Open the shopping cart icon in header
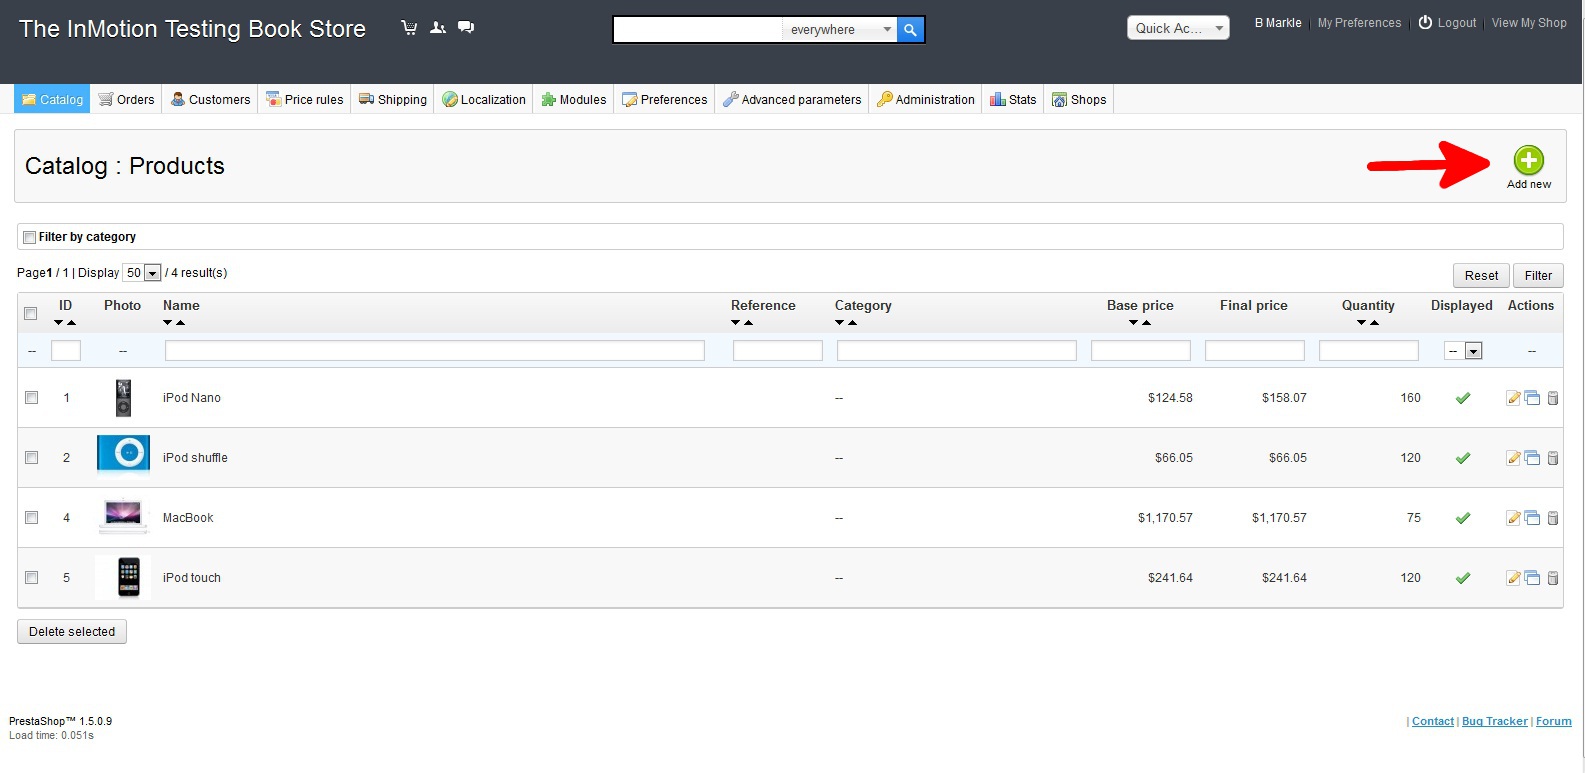The image size is (1585, 773). (409, 28)
